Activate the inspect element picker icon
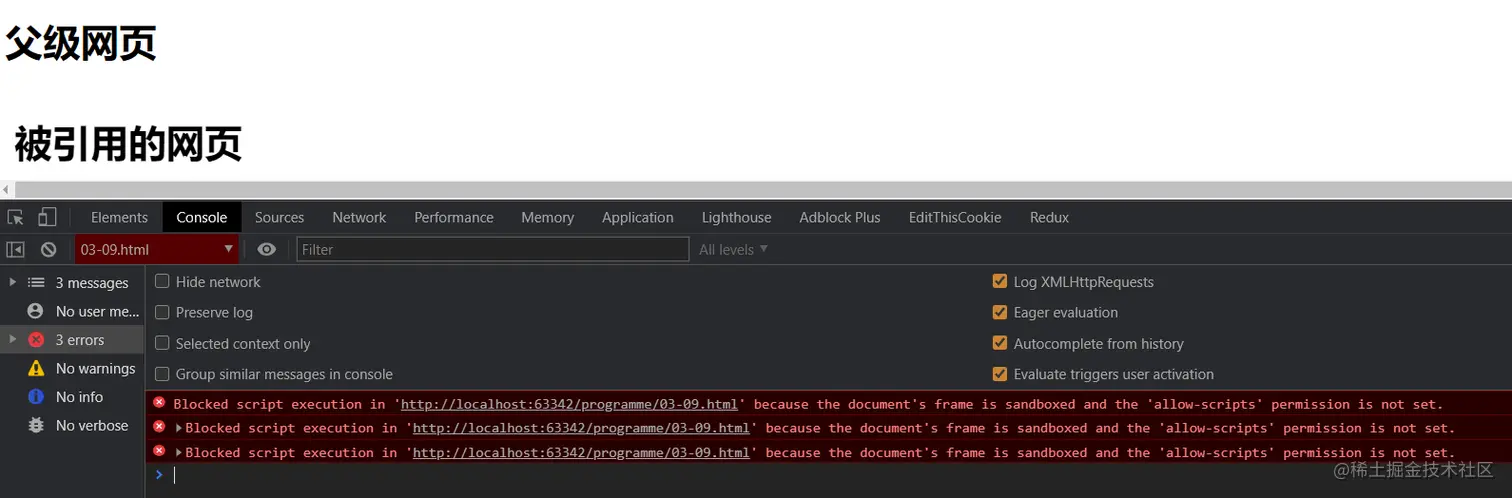Viewport: 1512px width, 498px height. 15,217
